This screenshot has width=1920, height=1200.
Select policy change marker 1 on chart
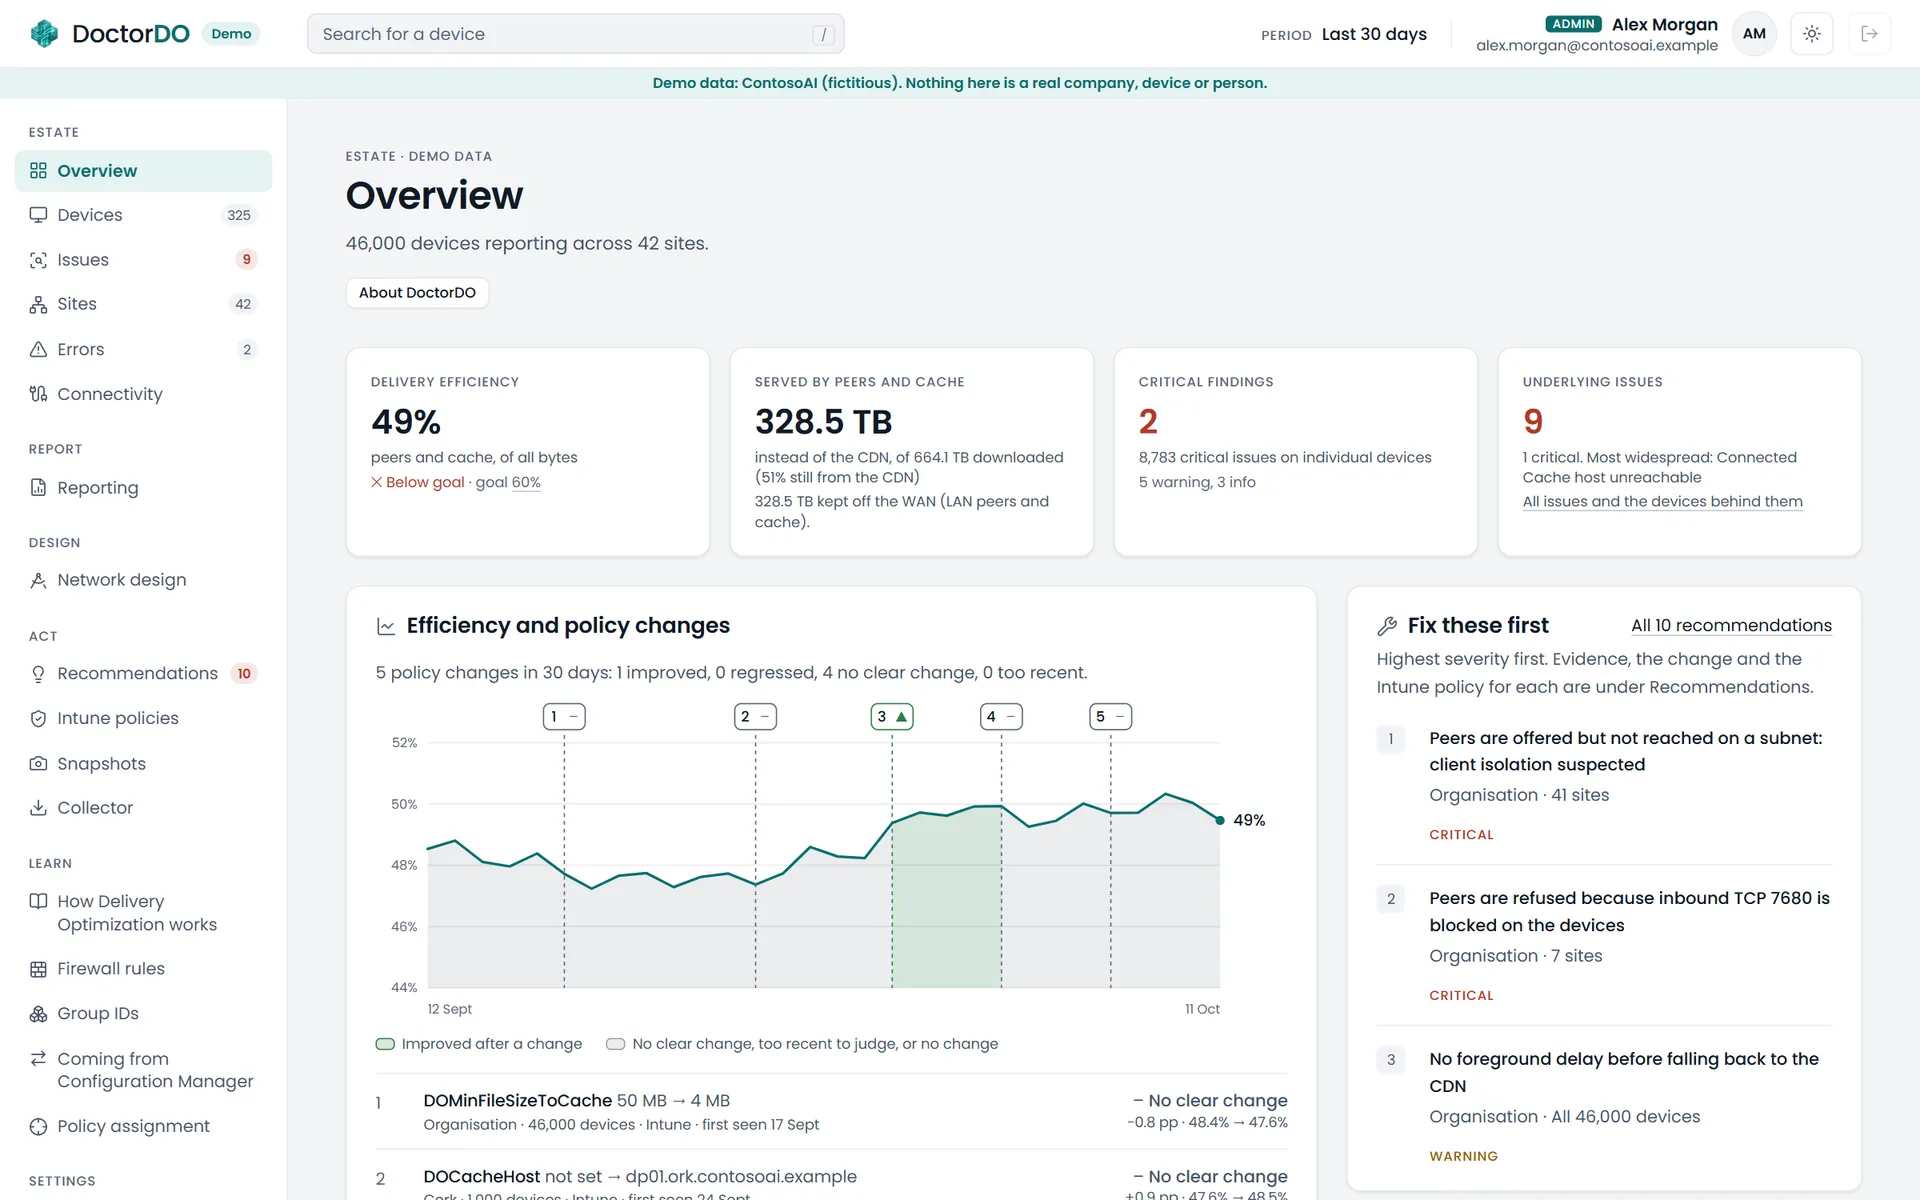tap(564, 717)
